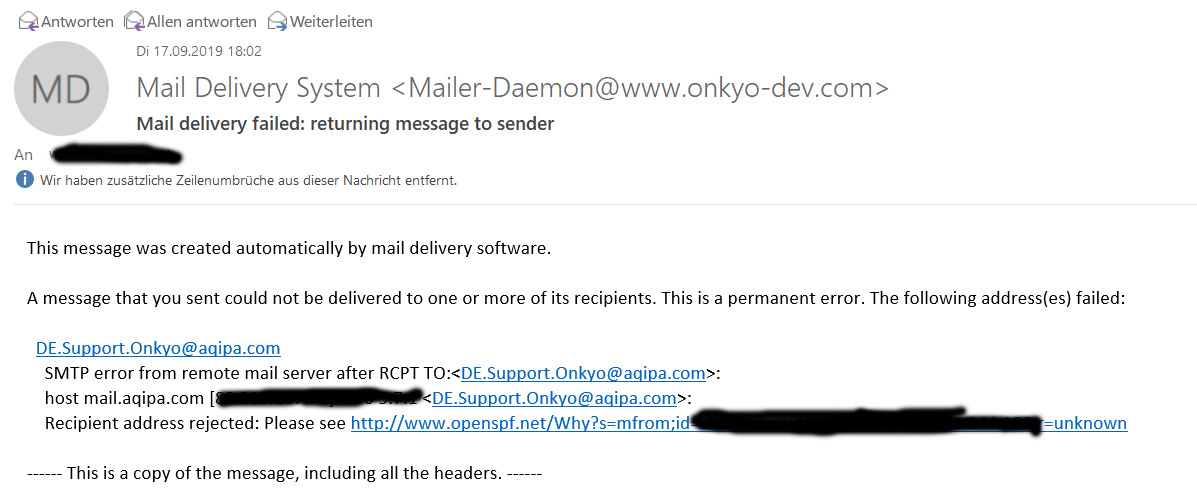Click email link on host mail.aqipa.com line
Screen dimensions: 1197x492
pos(554,398)
